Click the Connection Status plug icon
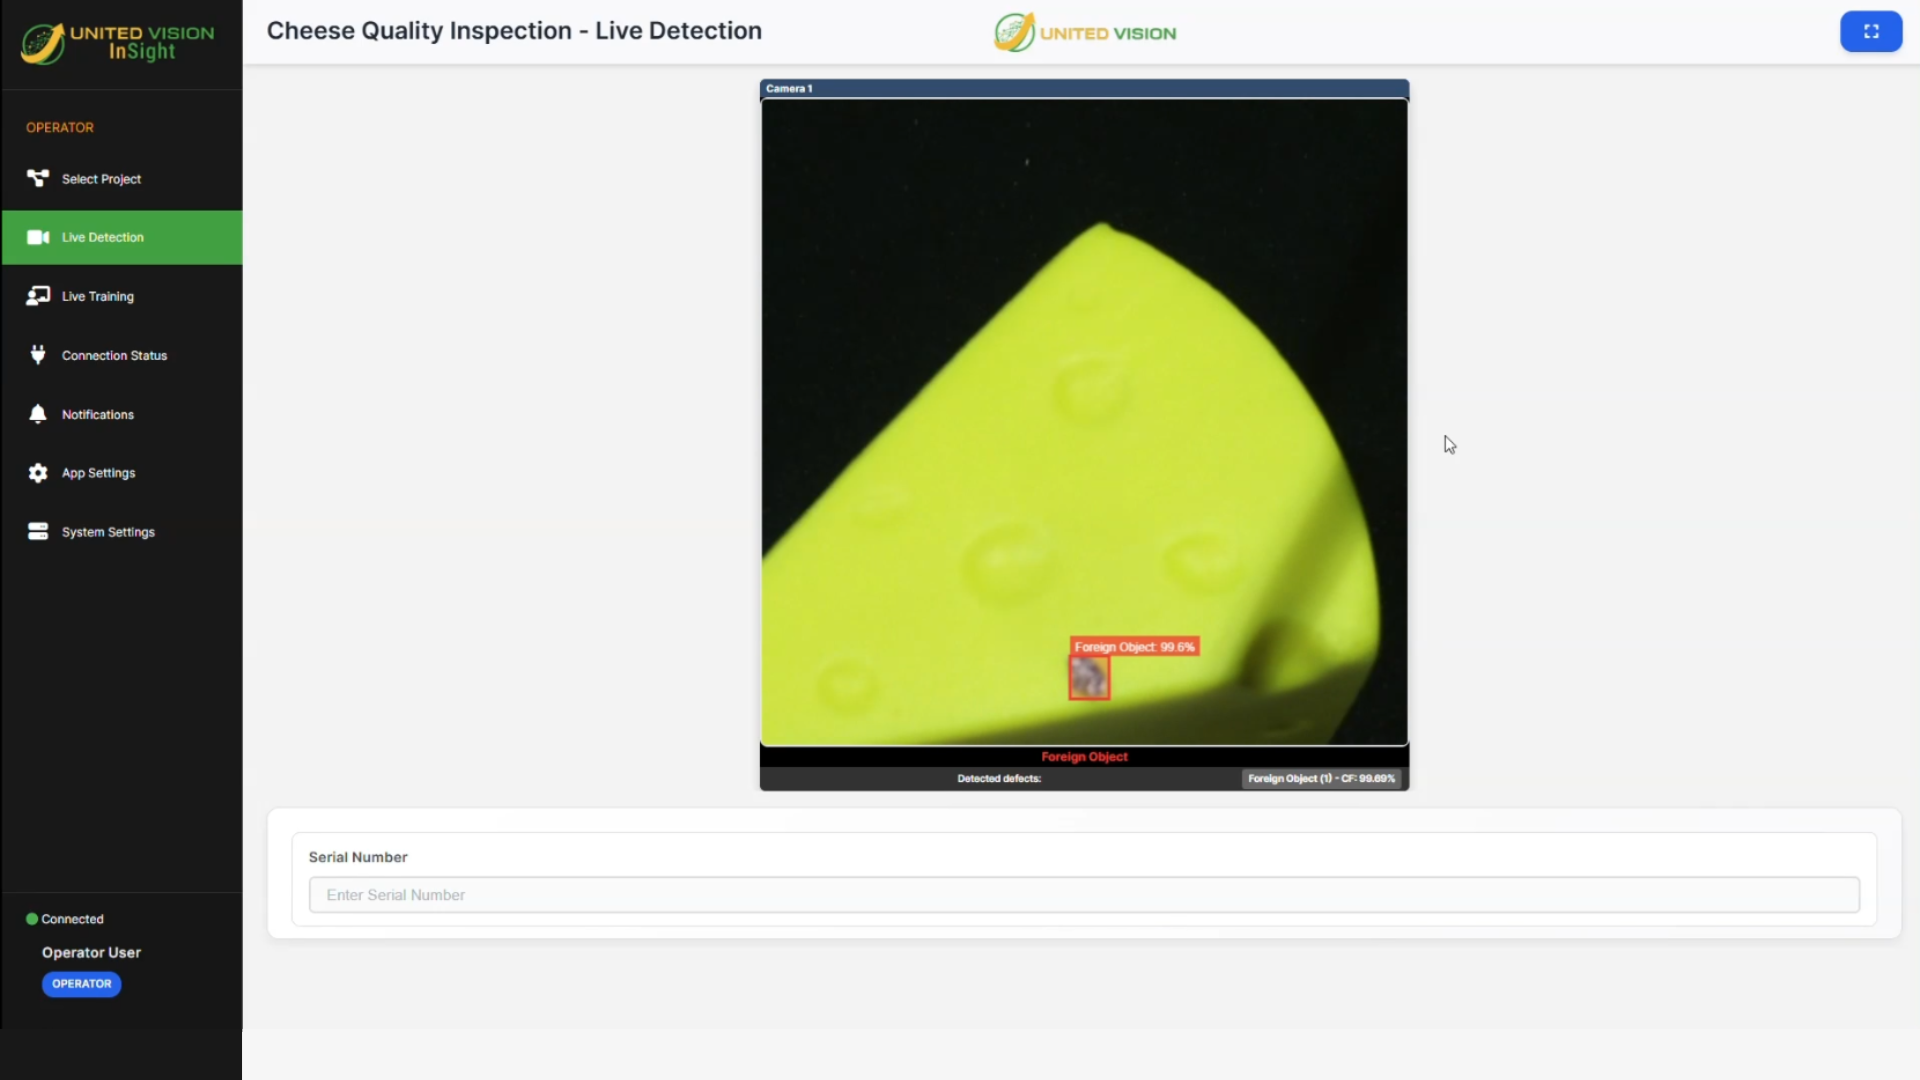The height and width of the screenshot is (1080, 1920). click(38, 355)
